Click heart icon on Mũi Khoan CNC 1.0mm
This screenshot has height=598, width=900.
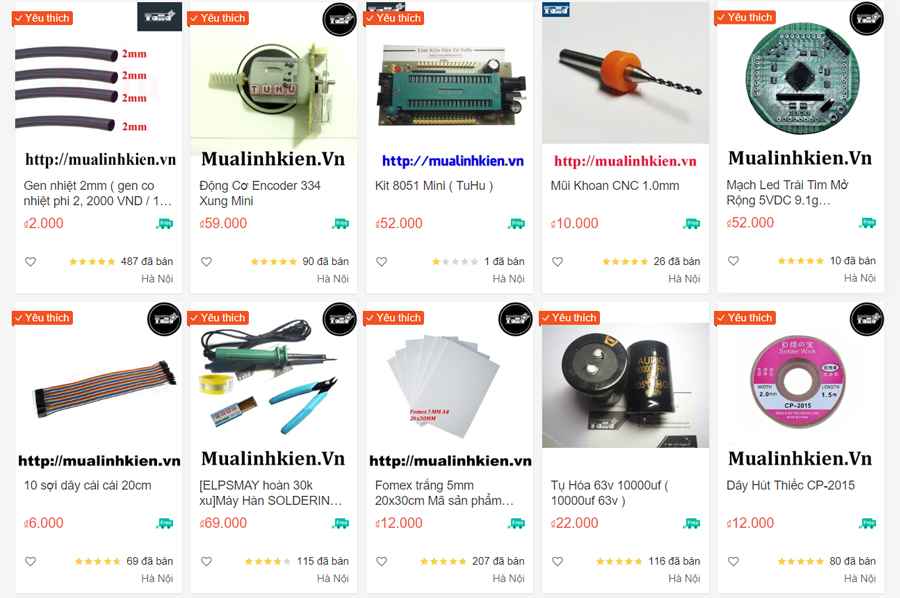(557, 262)
